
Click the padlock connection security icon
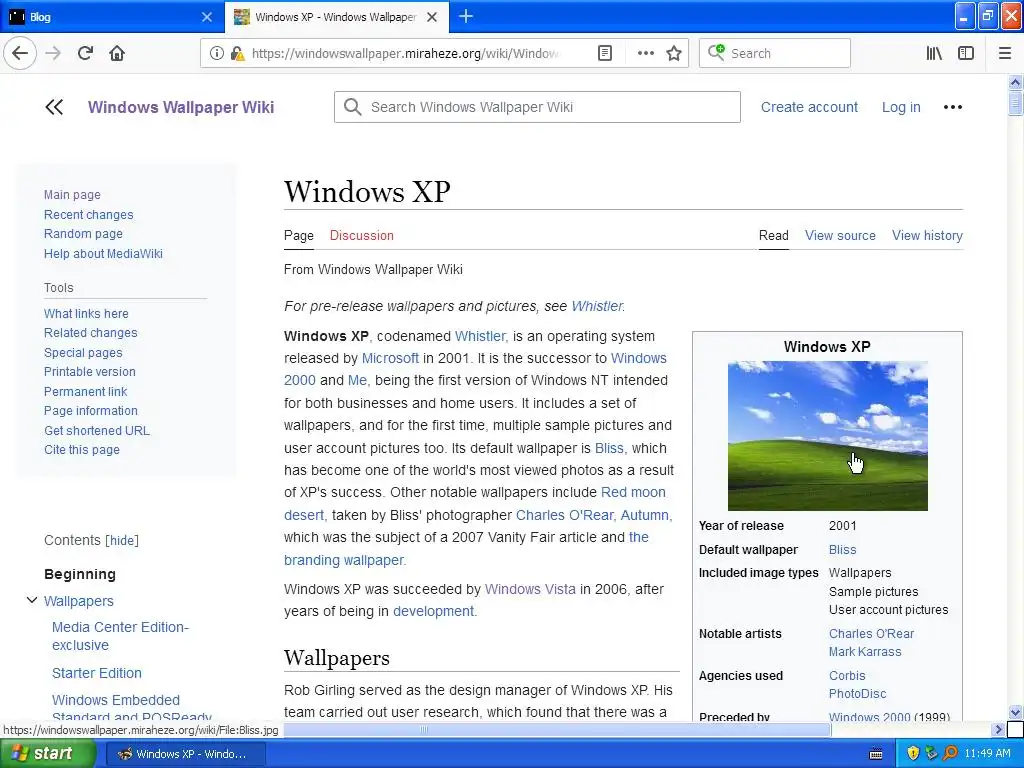click(x=237, y=53)
